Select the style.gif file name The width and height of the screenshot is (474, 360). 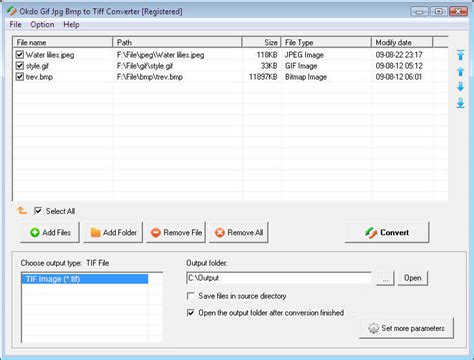[x=37, y=66]
